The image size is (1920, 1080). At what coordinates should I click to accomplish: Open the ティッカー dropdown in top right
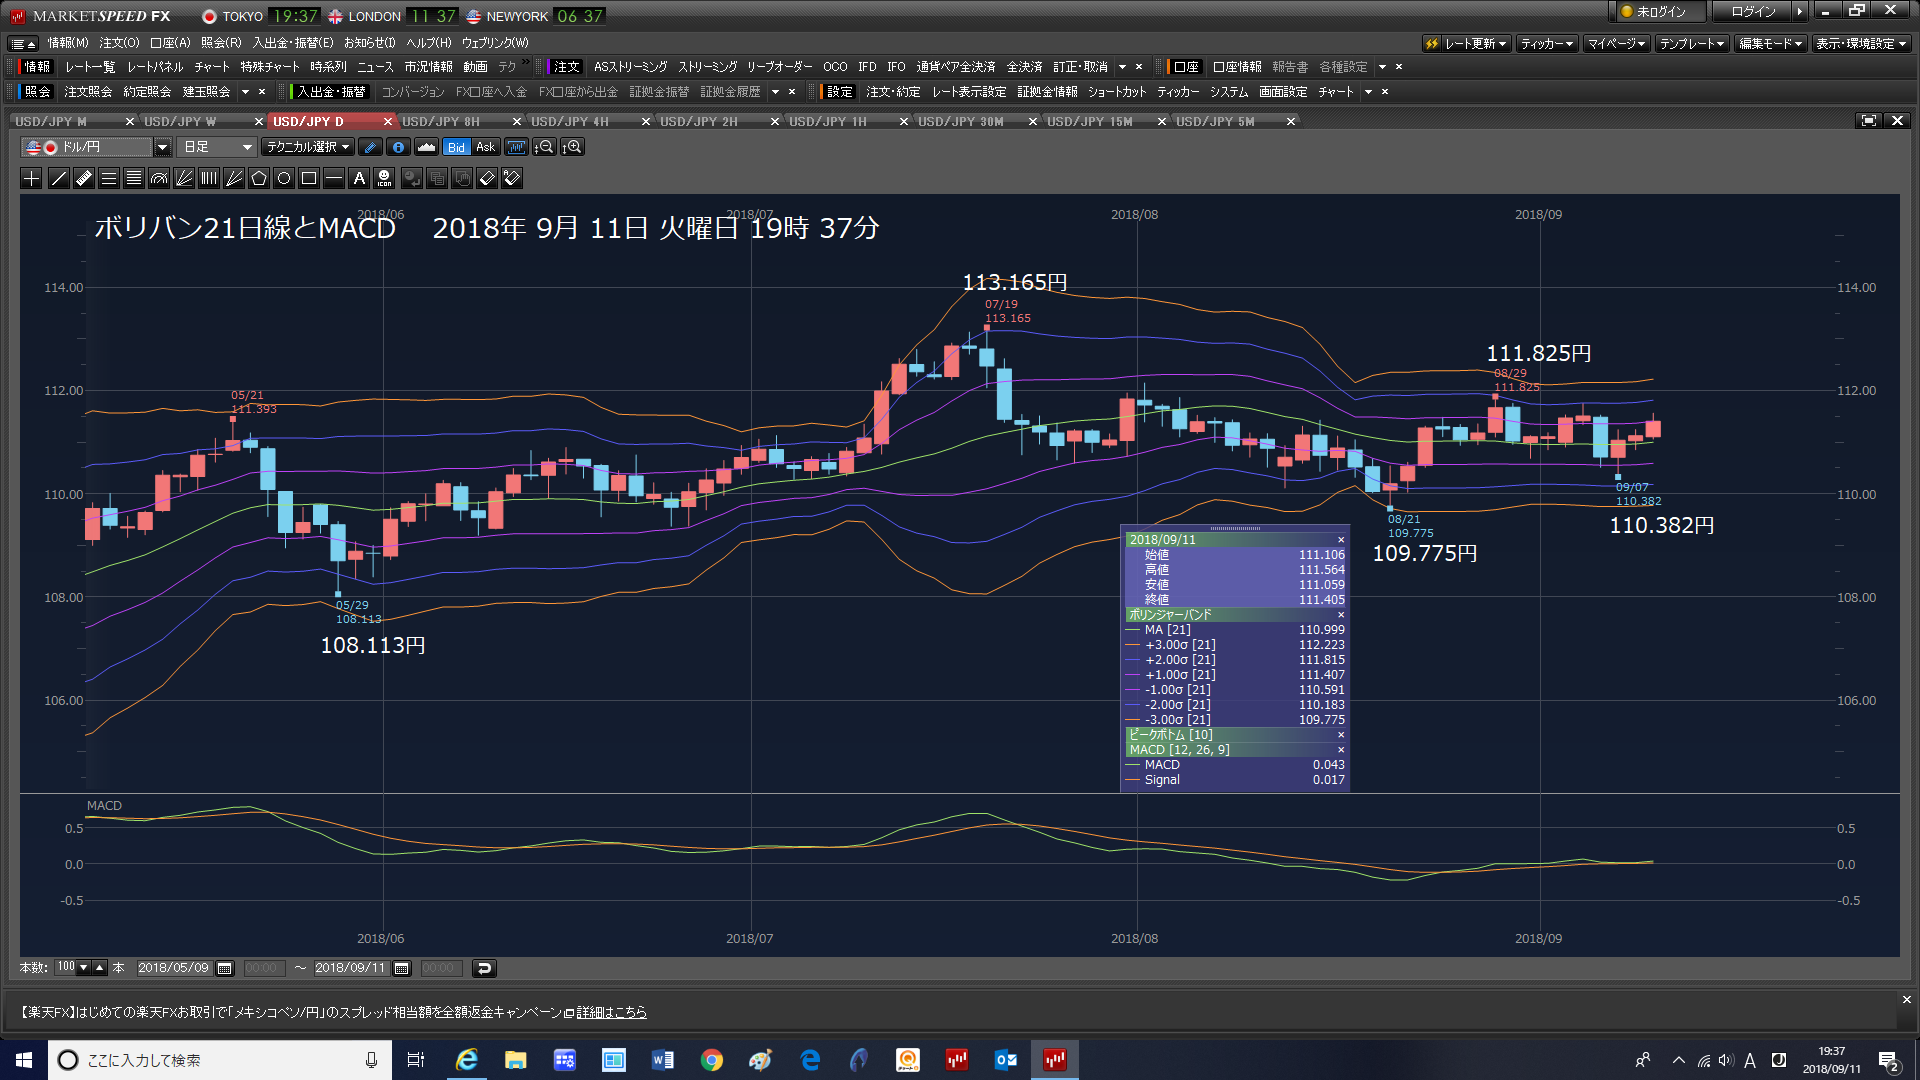coord(1547,44)
